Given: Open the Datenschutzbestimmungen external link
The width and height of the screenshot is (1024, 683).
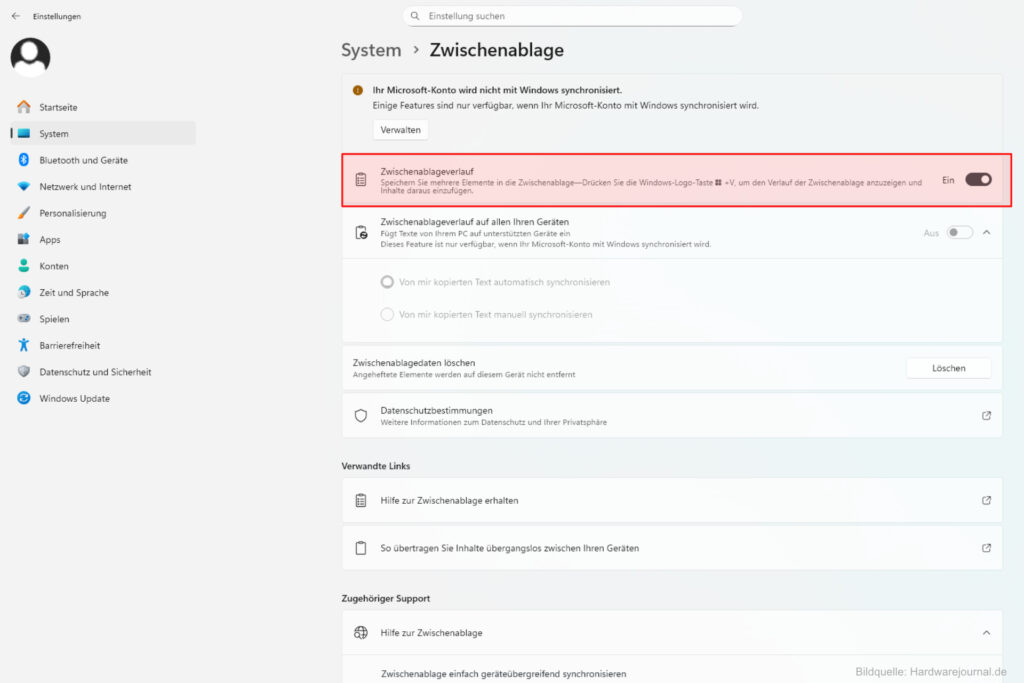Looking at the screenshot, I should coord(986,415).
